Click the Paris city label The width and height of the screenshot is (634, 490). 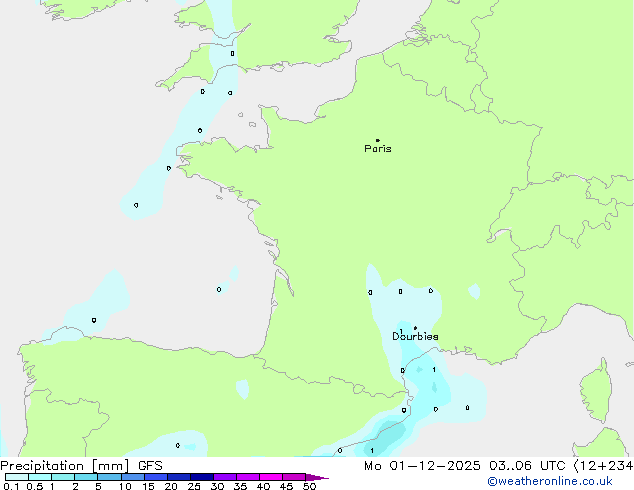click(378, 149)
